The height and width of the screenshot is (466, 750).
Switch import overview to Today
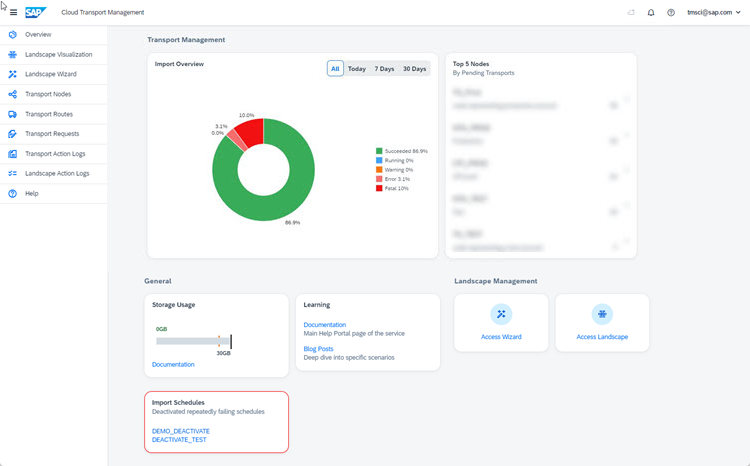357,69
